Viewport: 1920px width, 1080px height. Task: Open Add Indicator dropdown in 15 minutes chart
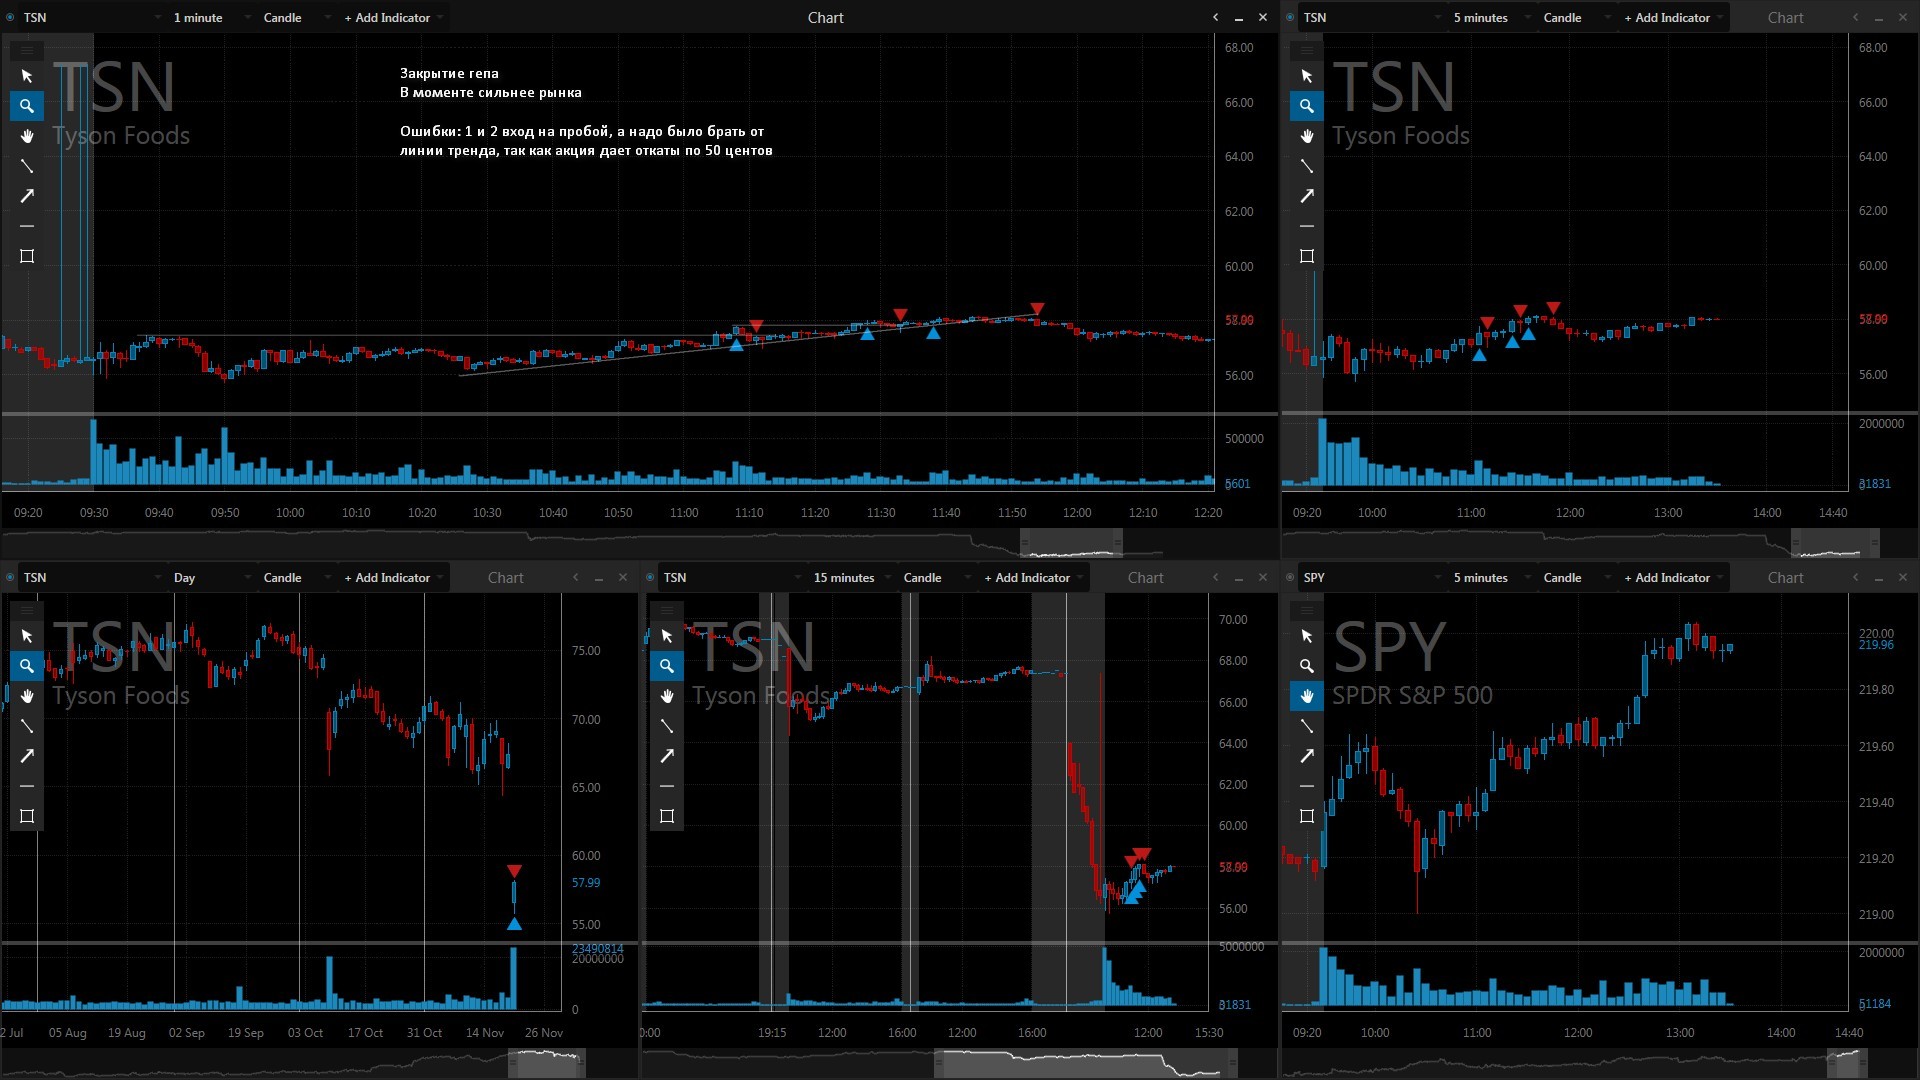click(x=1033, y=578)
